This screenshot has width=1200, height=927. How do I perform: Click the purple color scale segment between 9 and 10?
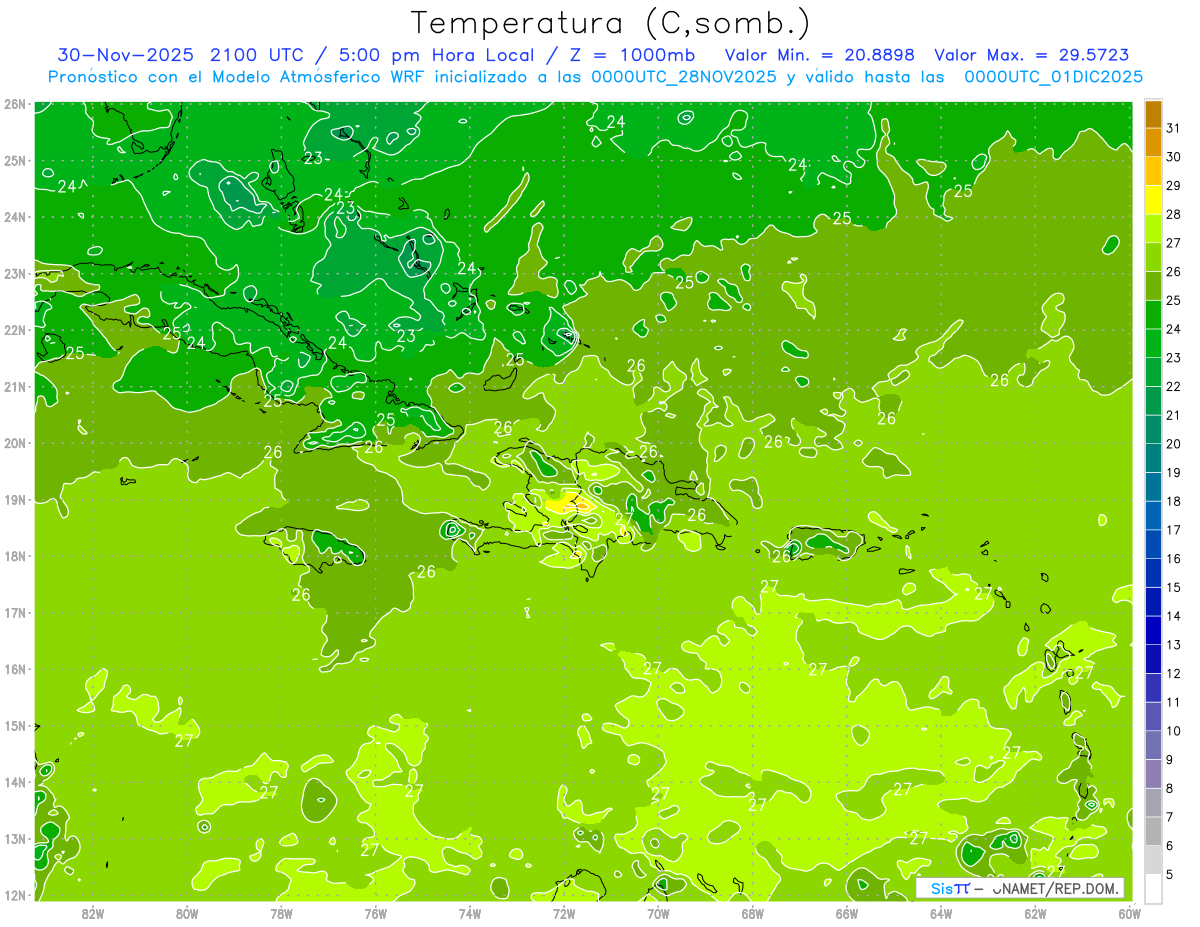(x=1153, y=744)
